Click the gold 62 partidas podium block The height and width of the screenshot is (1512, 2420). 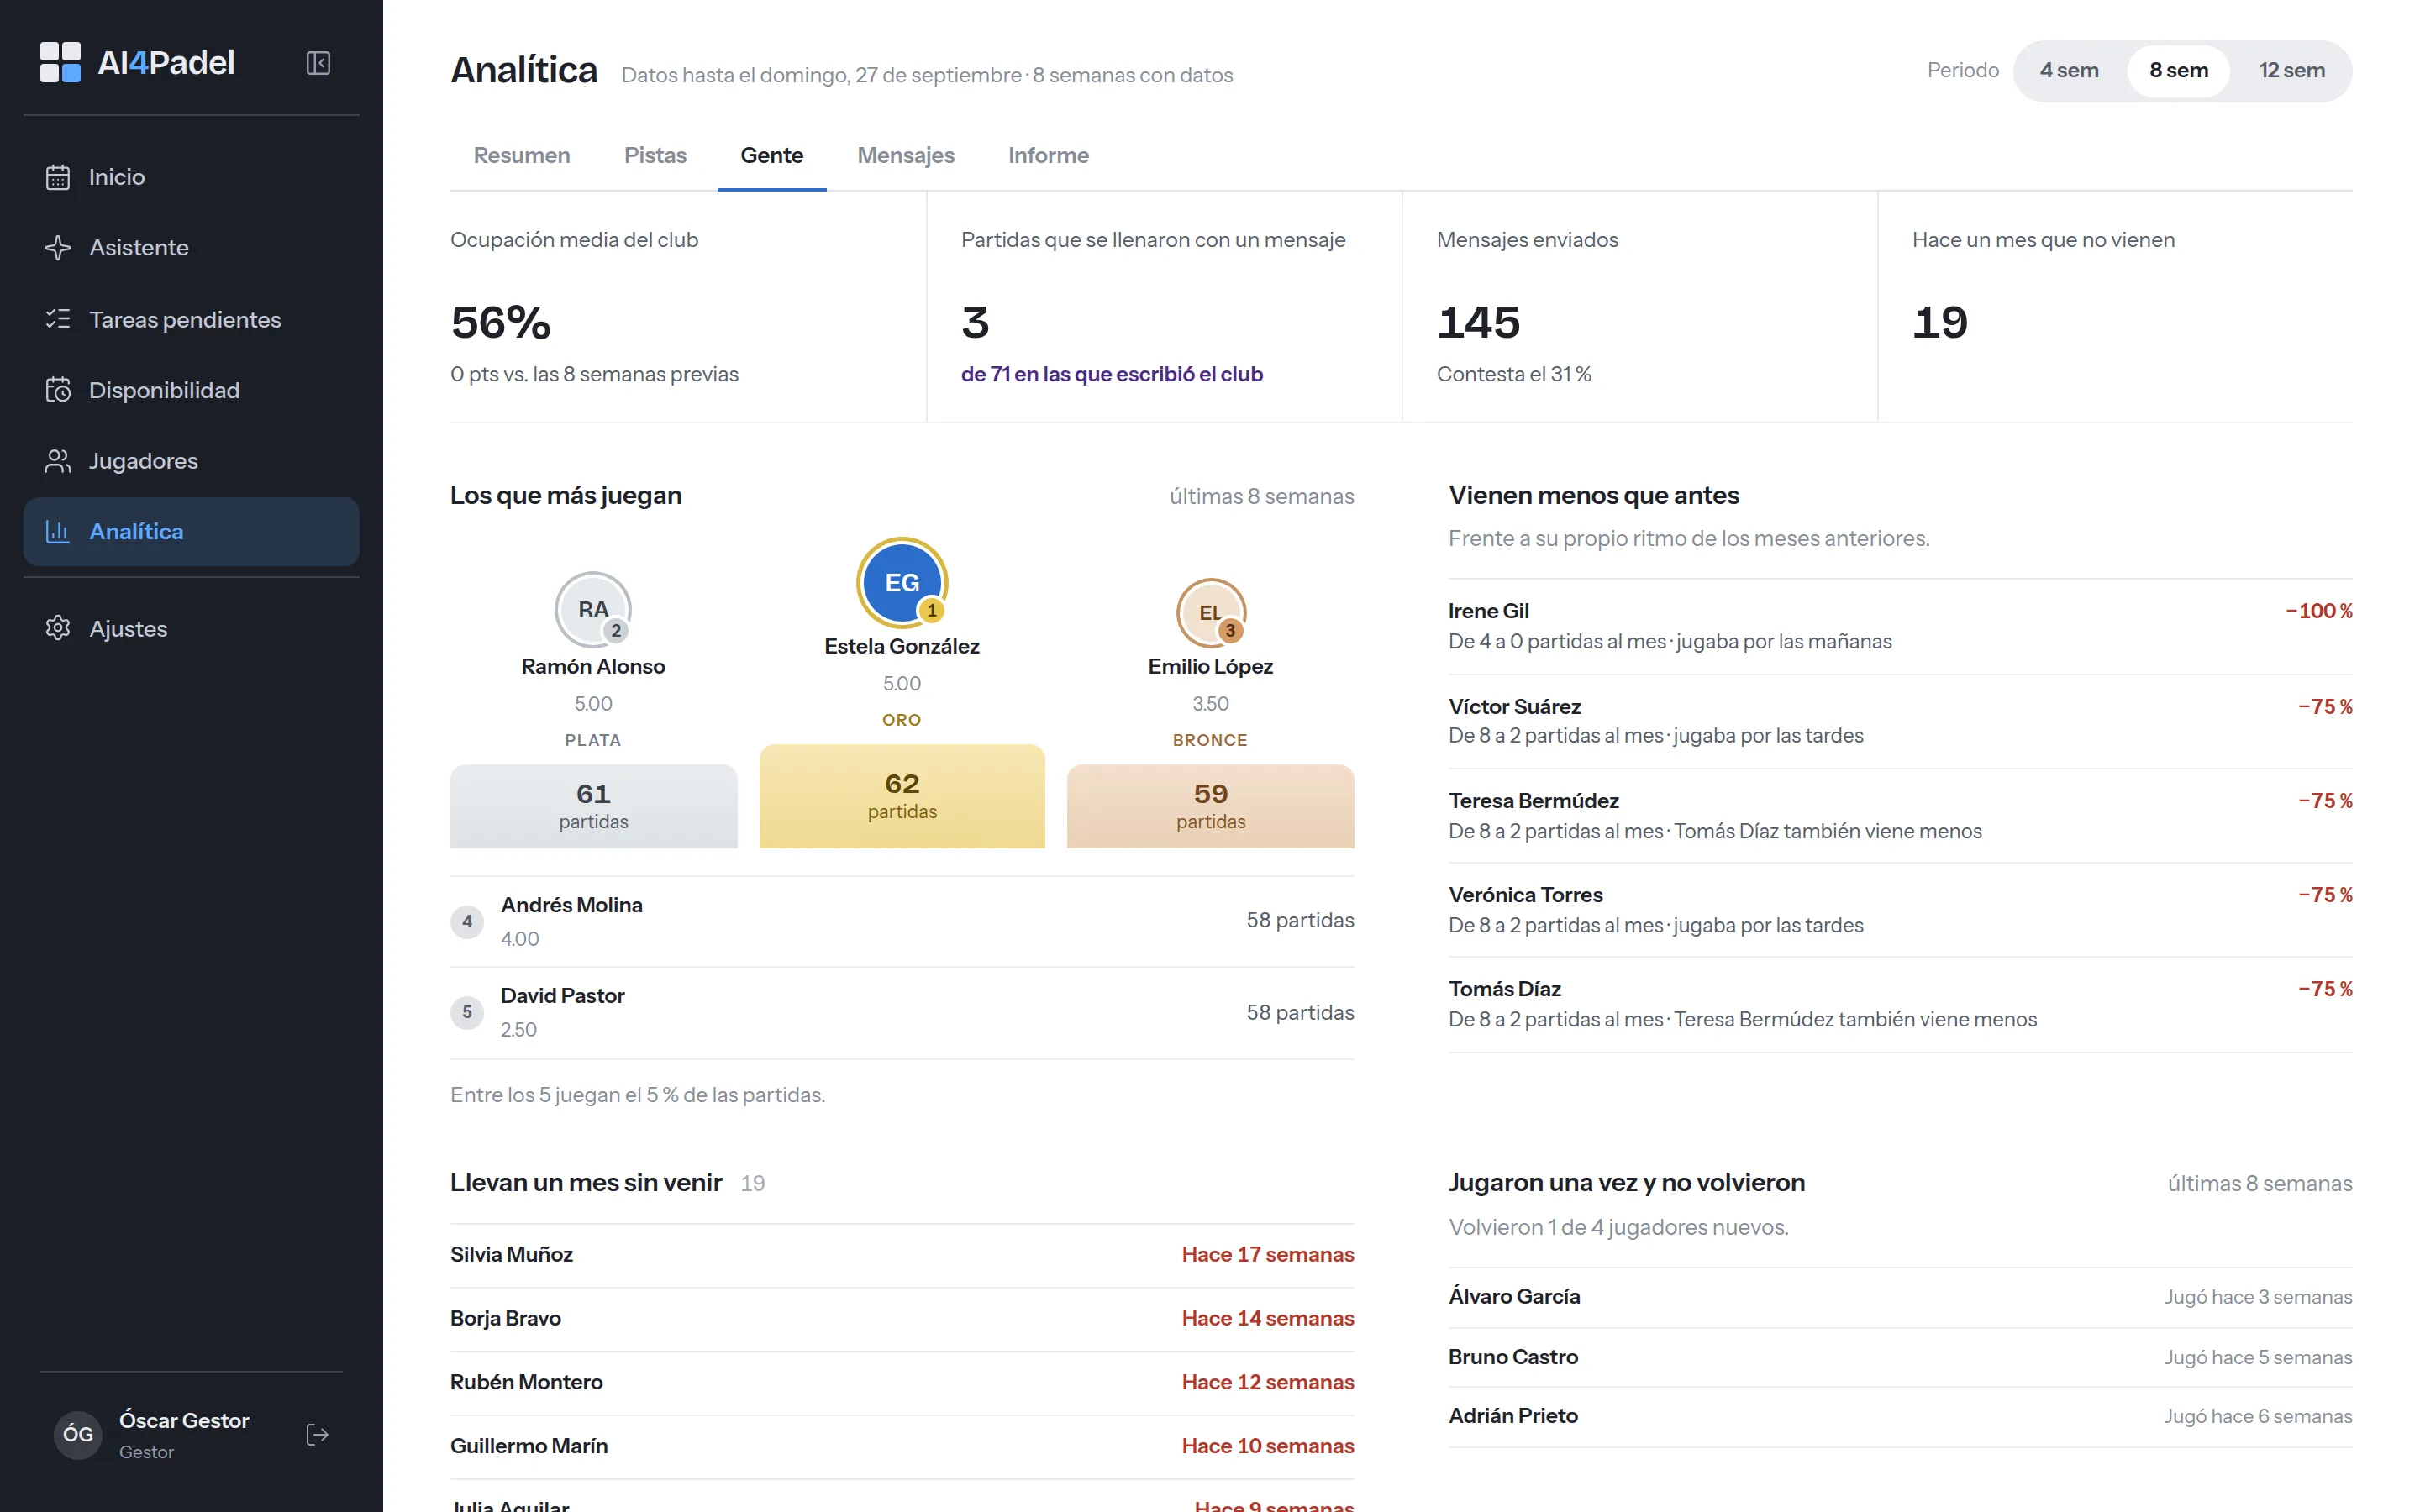click(902, 796)
